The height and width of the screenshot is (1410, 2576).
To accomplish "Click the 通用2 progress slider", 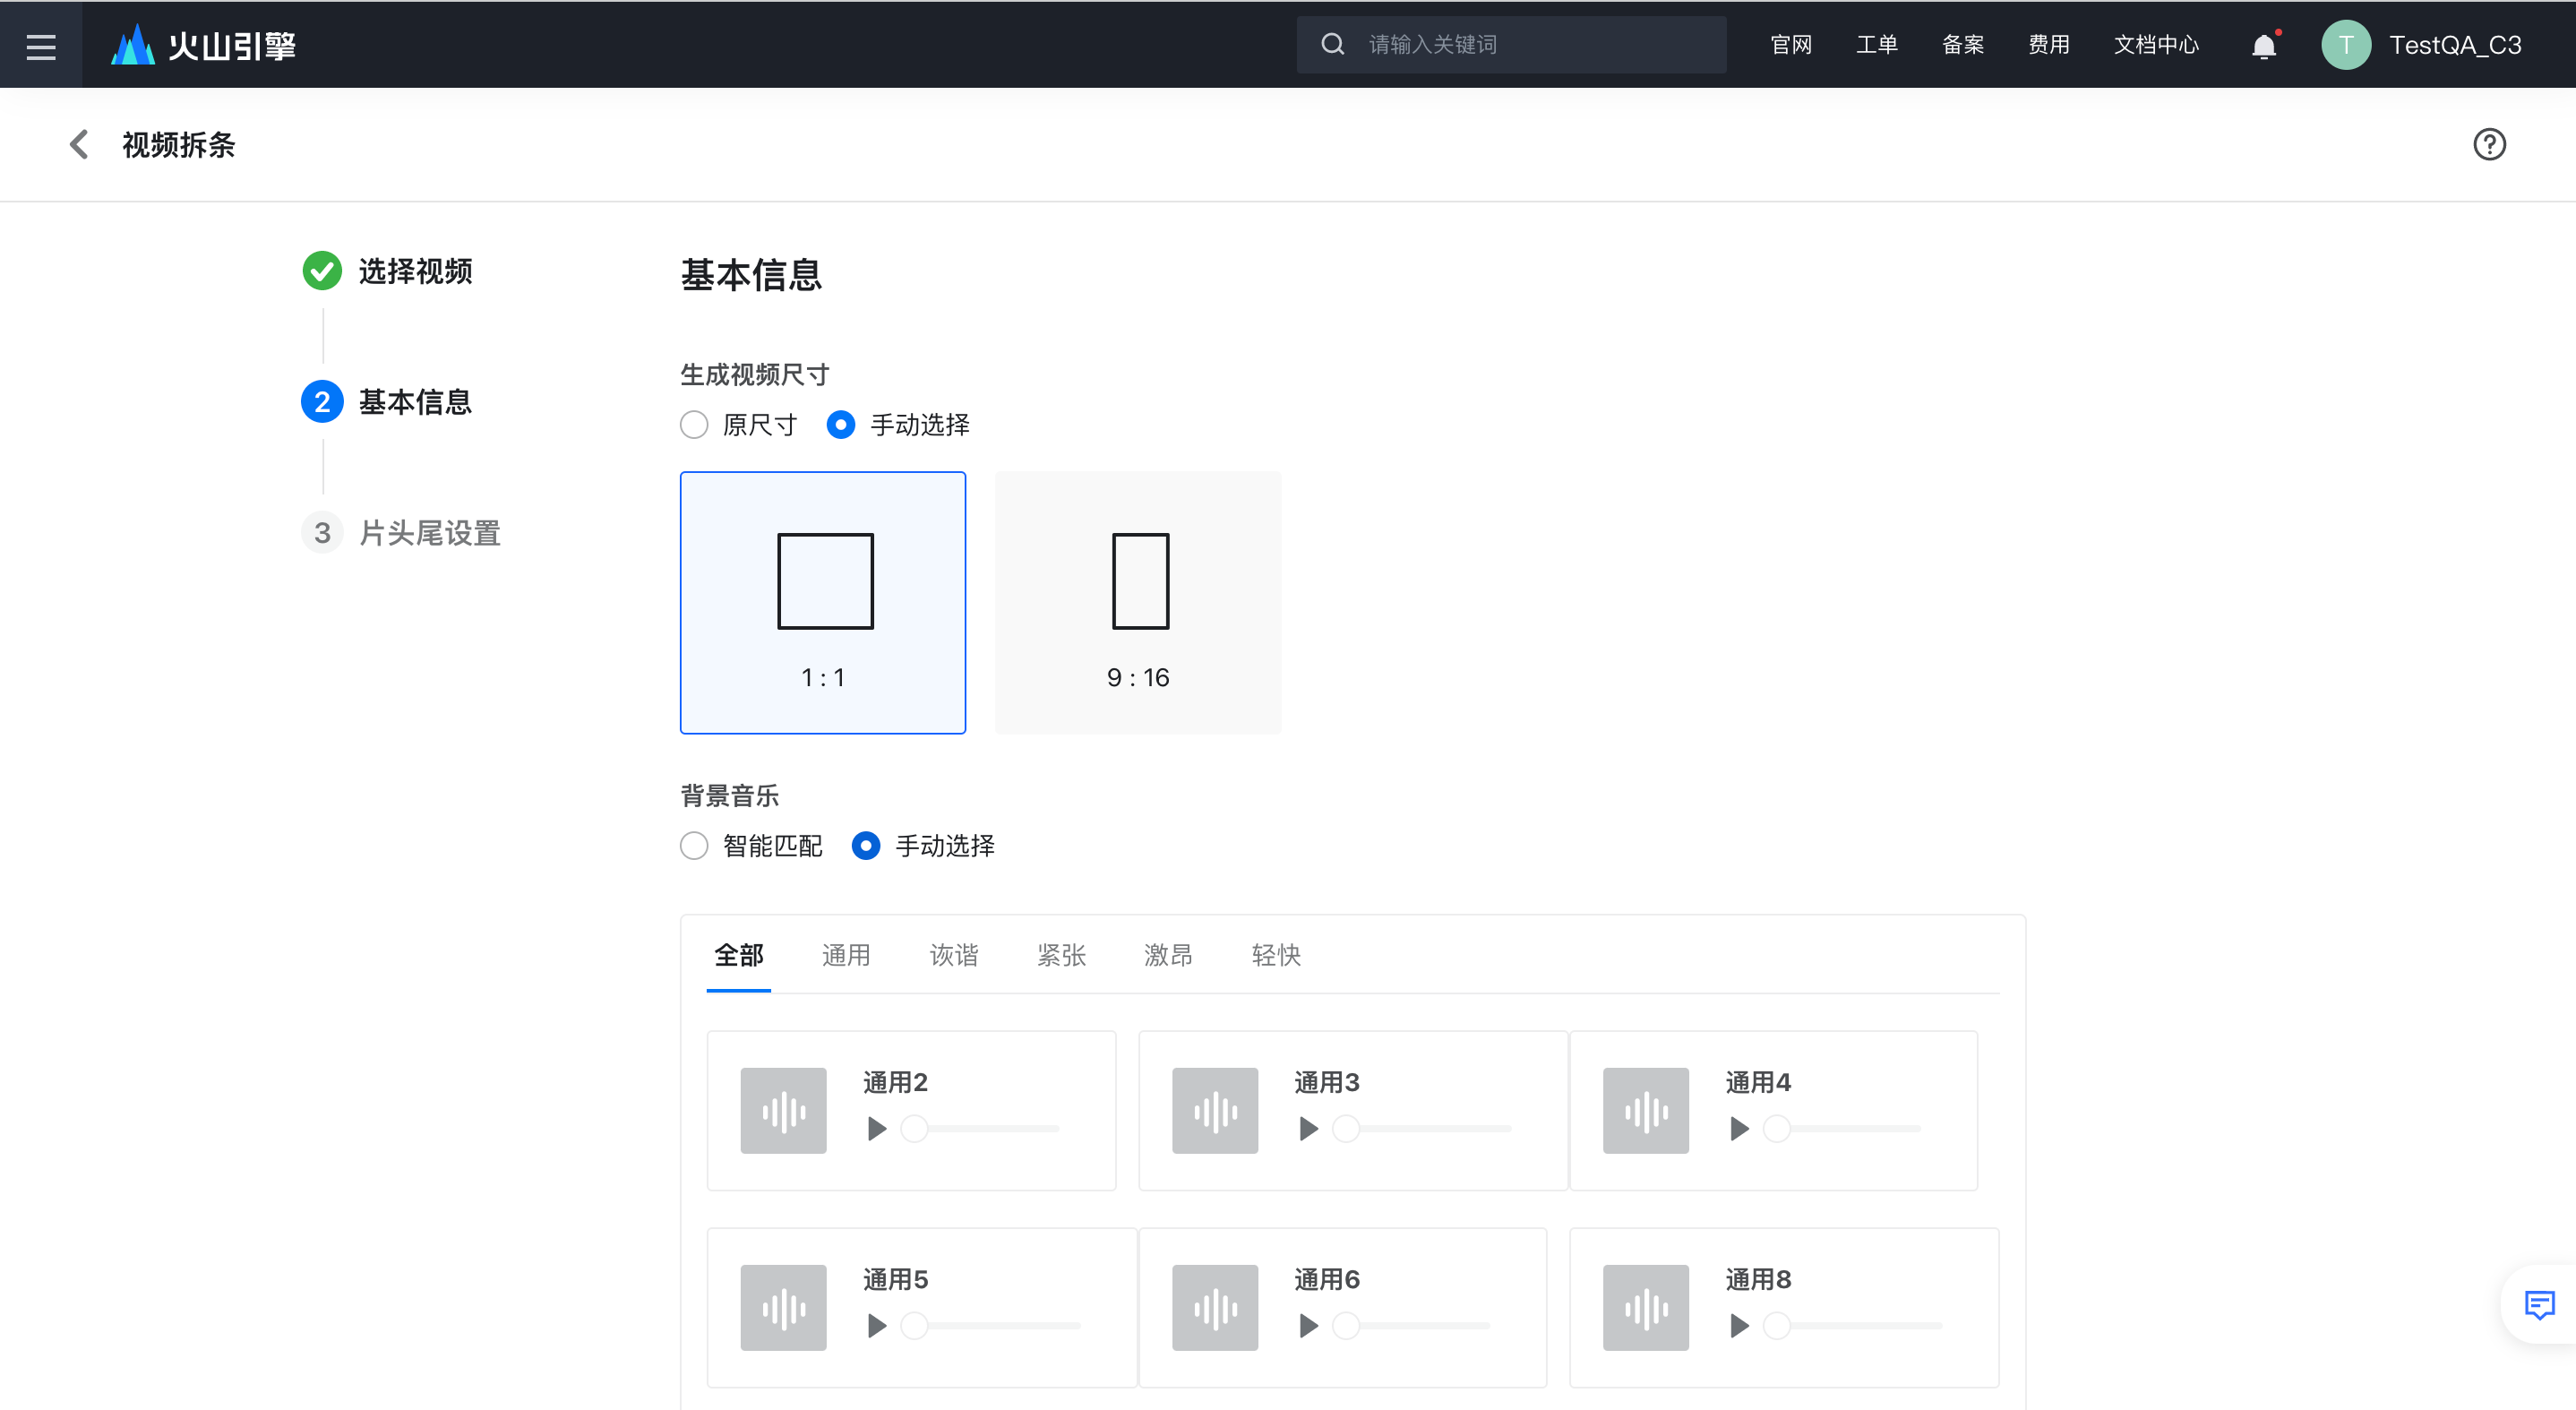I will coord(980,1129).
